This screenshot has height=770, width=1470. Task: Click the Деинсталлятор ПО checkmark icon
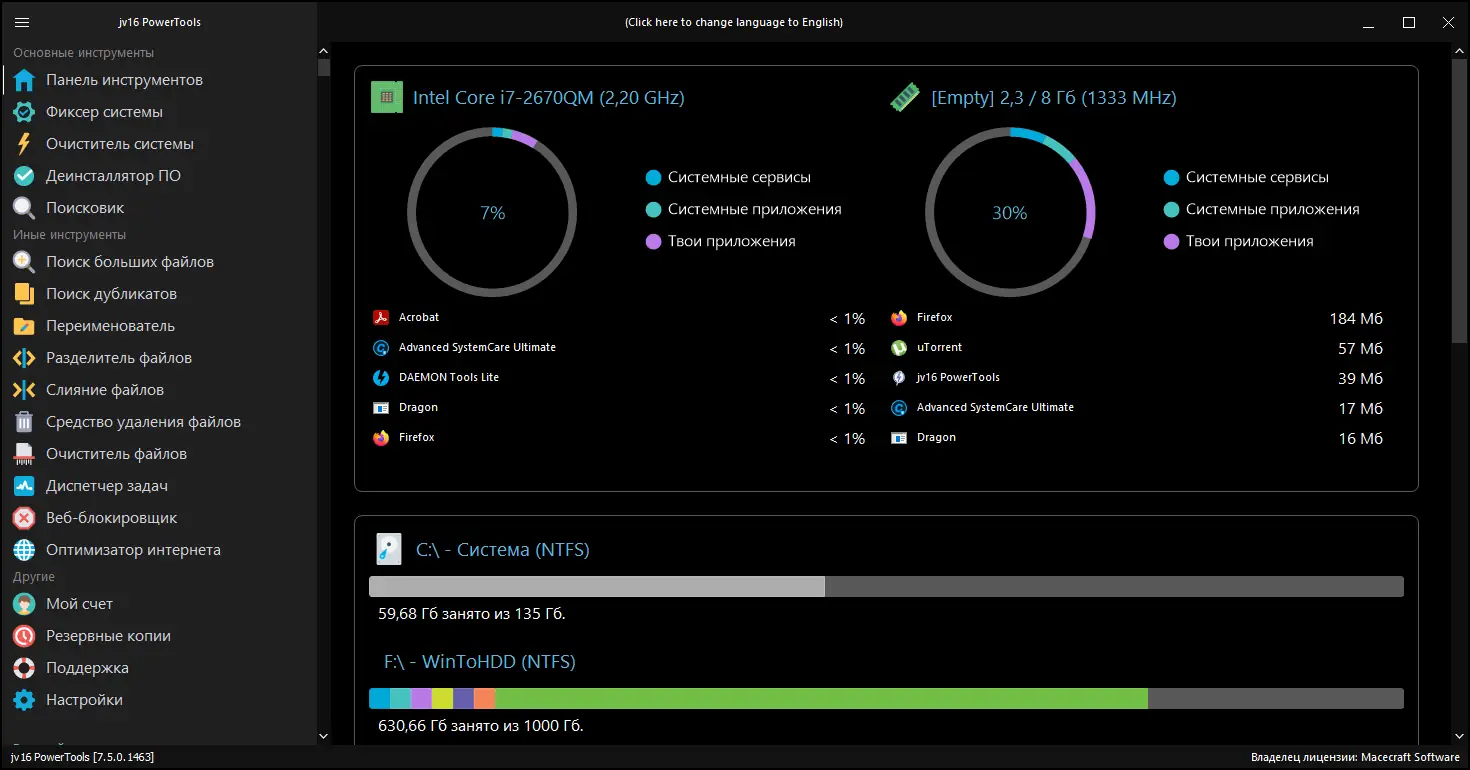point(25,176)
